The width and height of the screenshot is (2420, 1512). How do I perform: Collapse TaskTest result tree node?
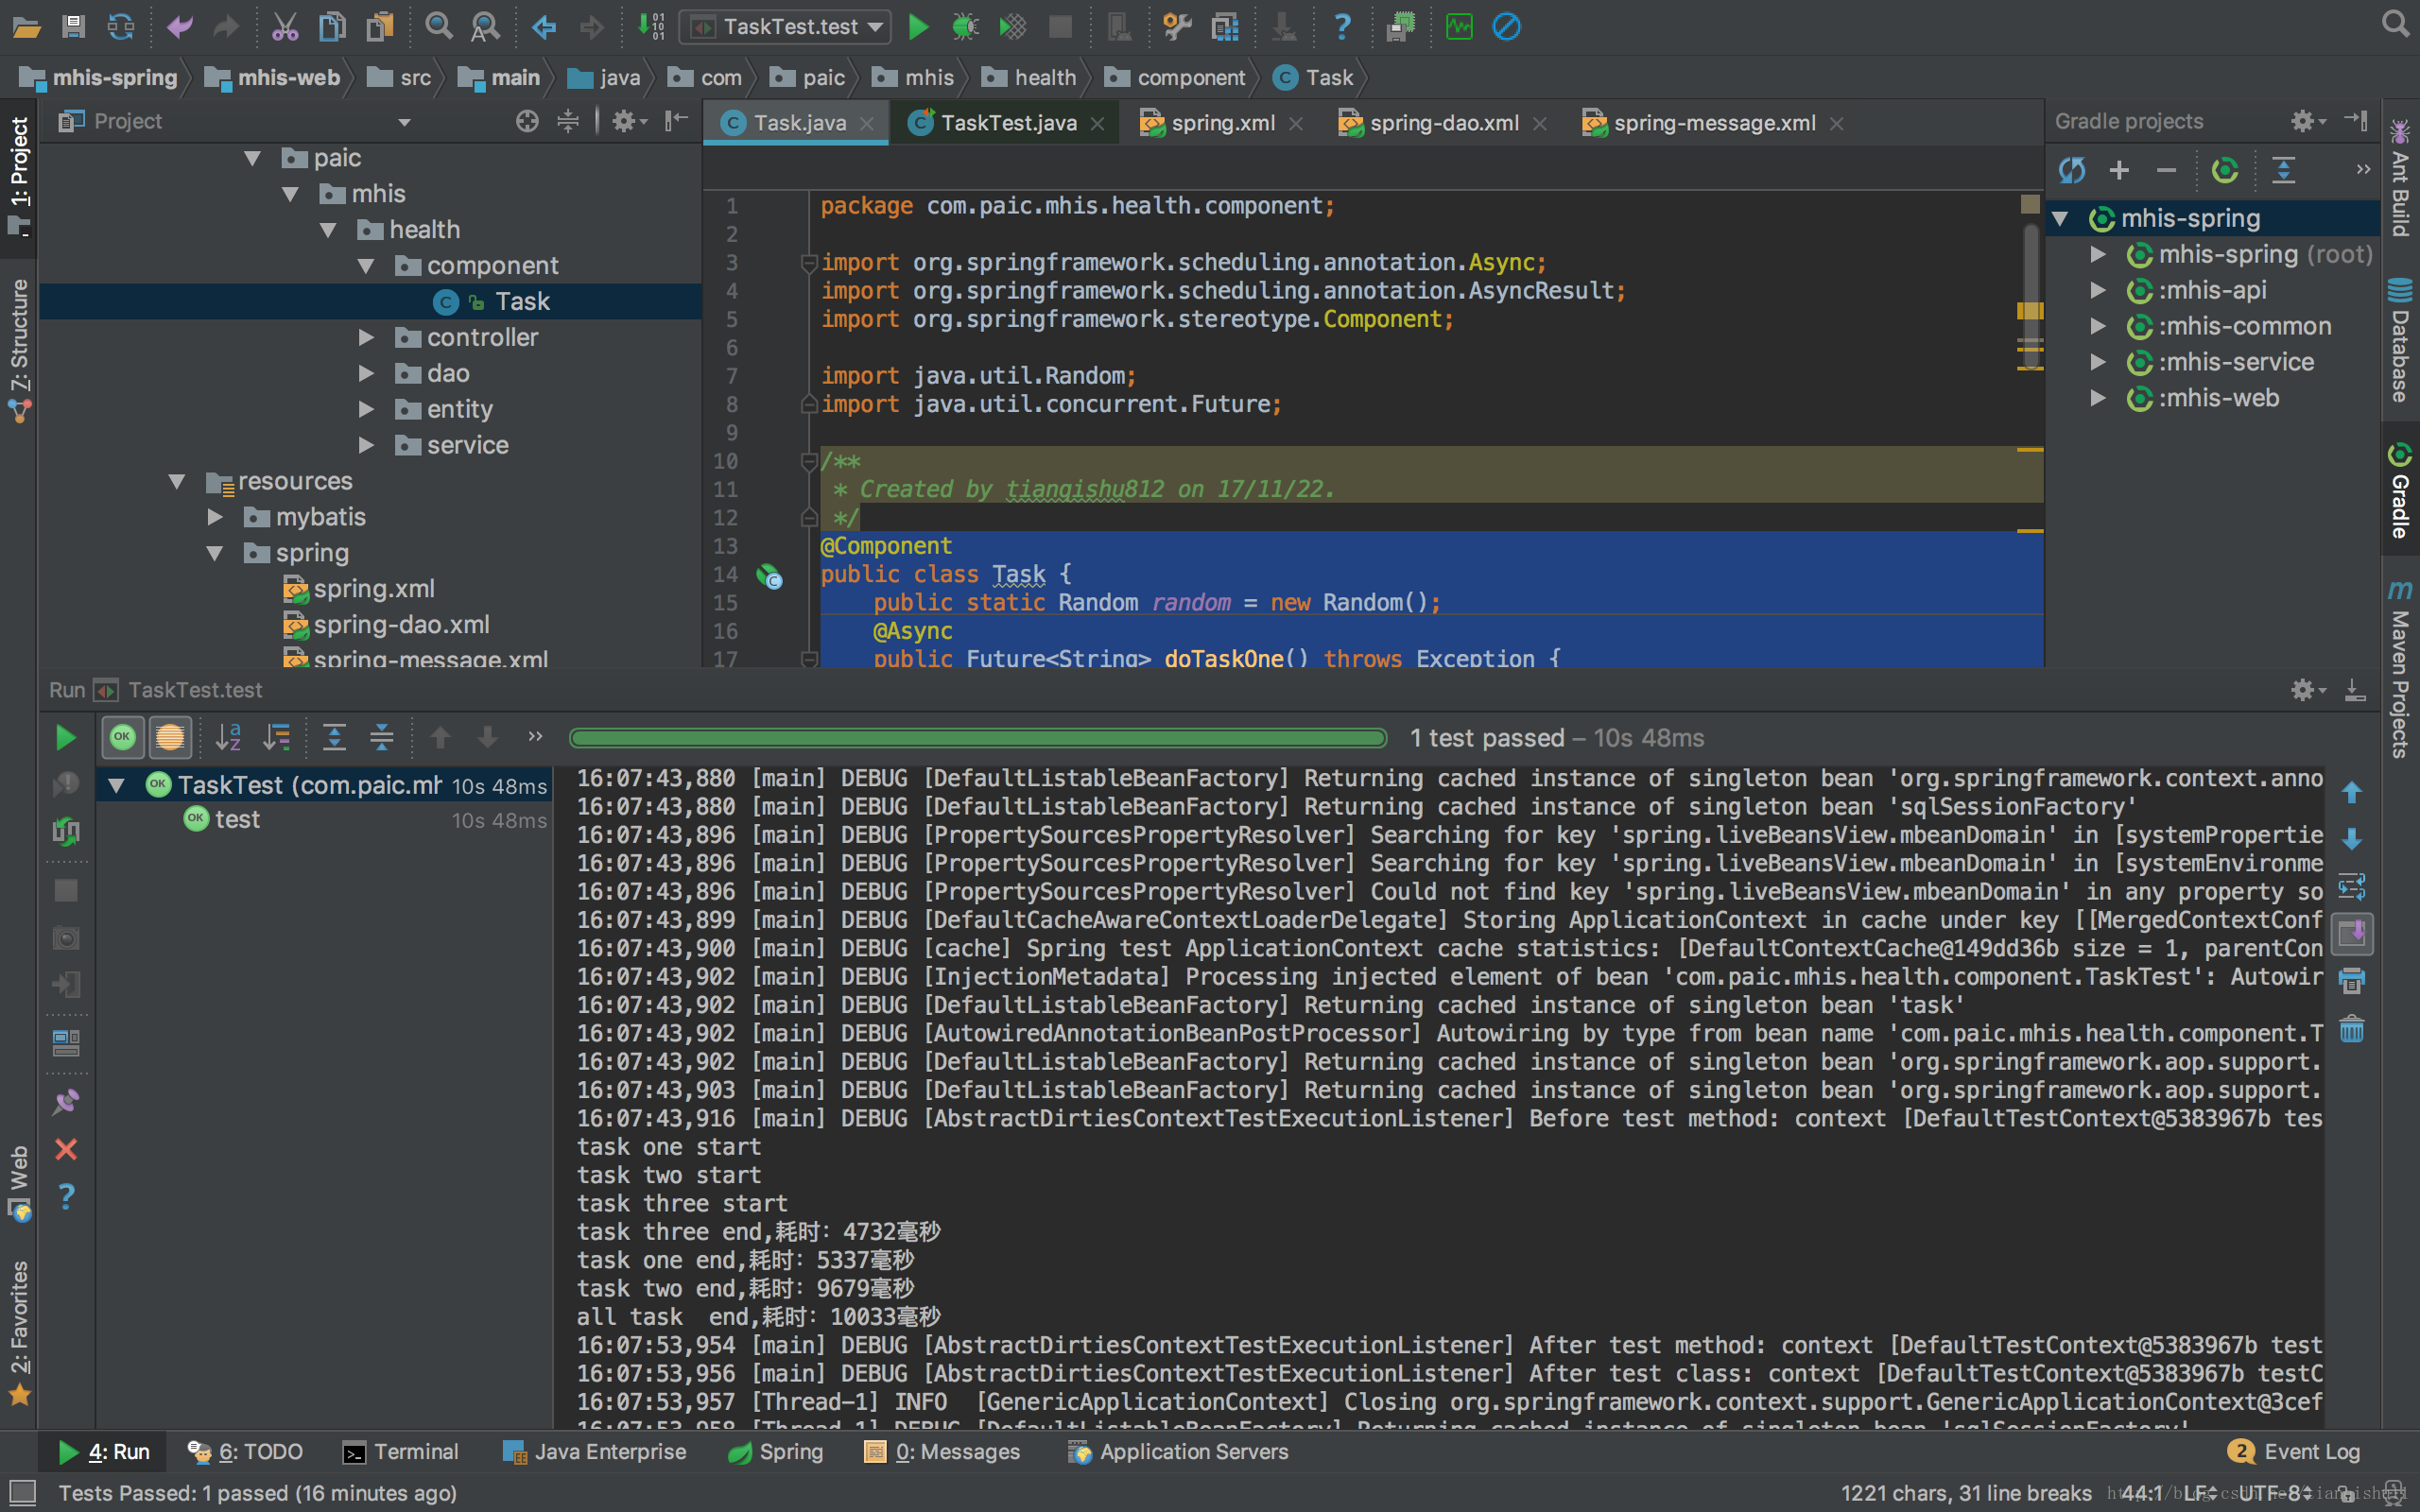pyautogui.click(x=116, y=785)
